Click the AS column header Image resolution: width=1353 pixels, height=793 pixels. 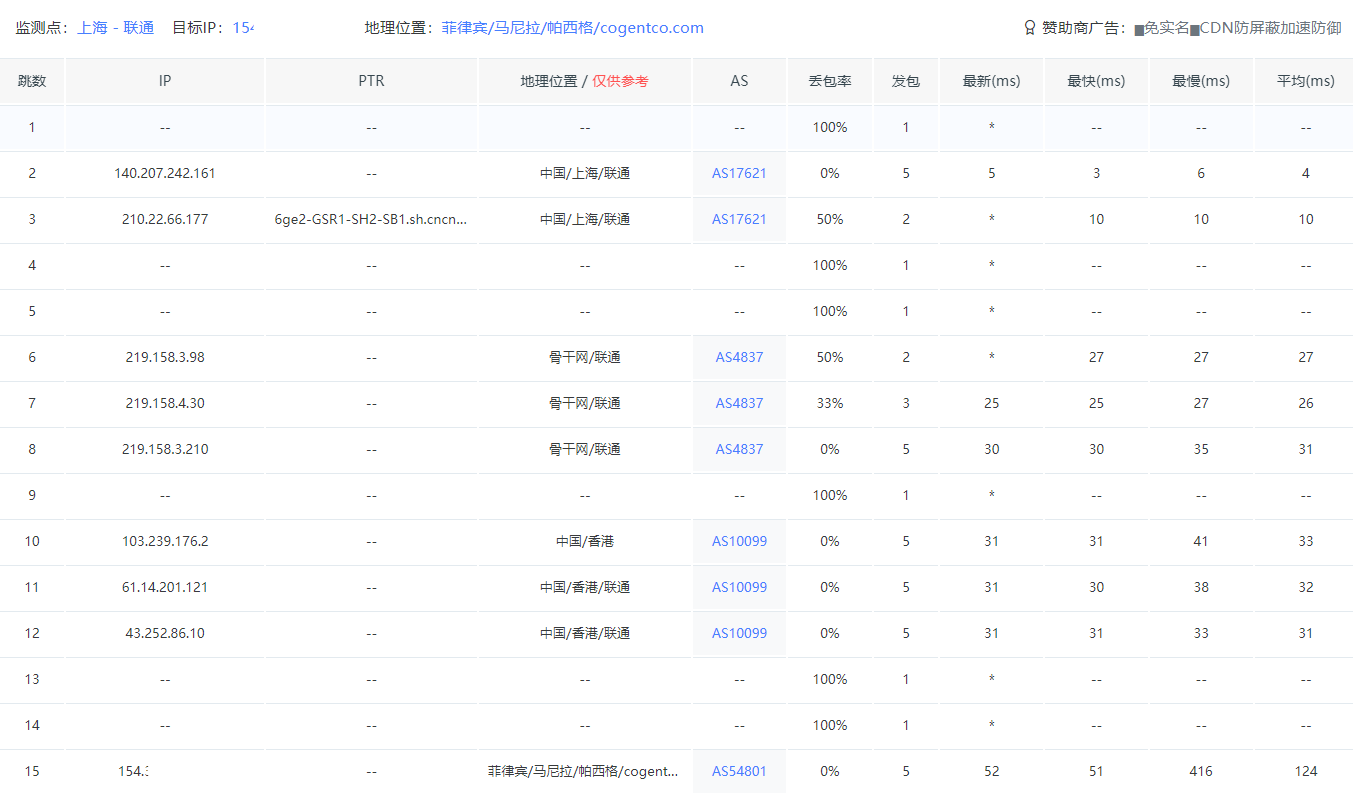(x=739, y=81)
